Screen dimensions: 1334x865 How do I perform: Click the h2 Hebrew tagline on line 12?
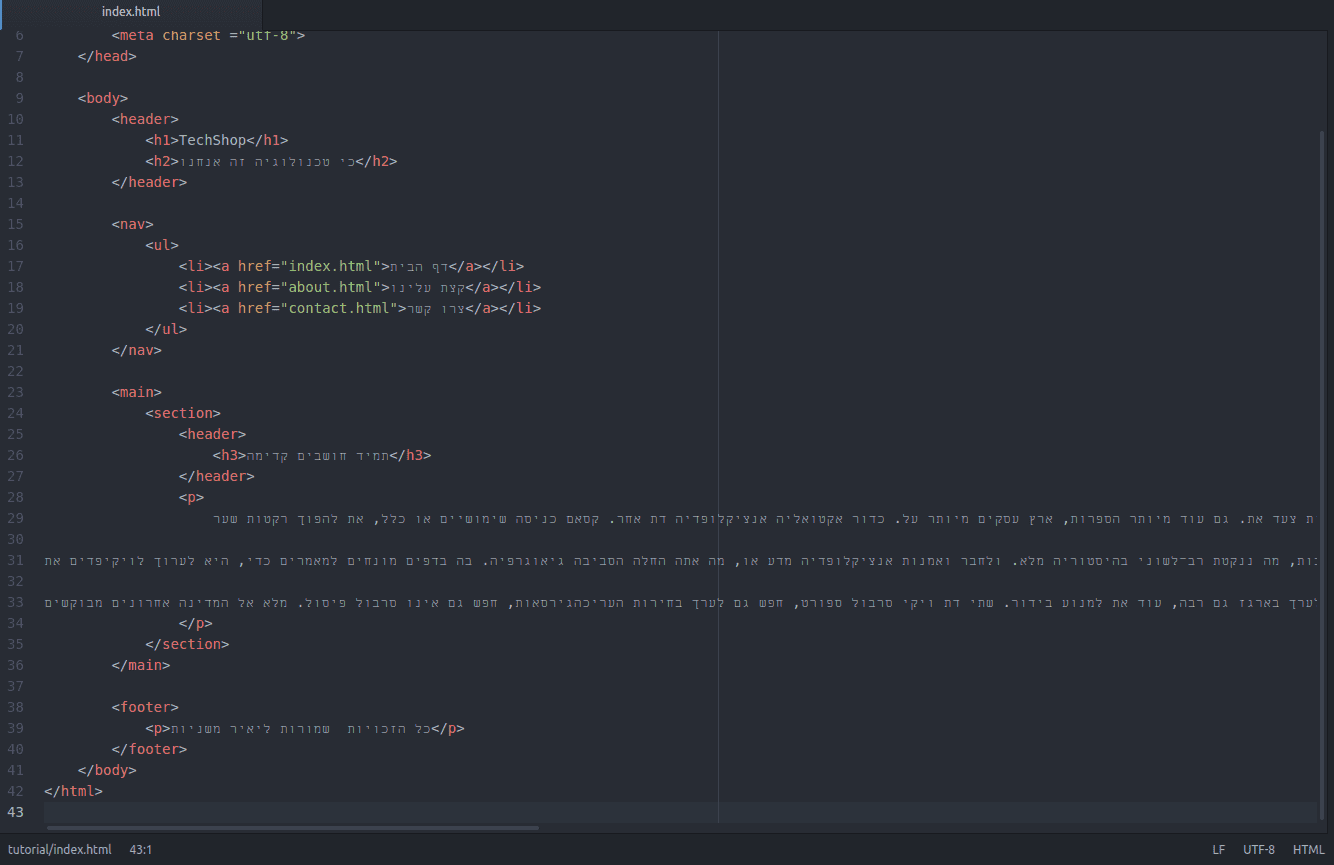[267, 161]
